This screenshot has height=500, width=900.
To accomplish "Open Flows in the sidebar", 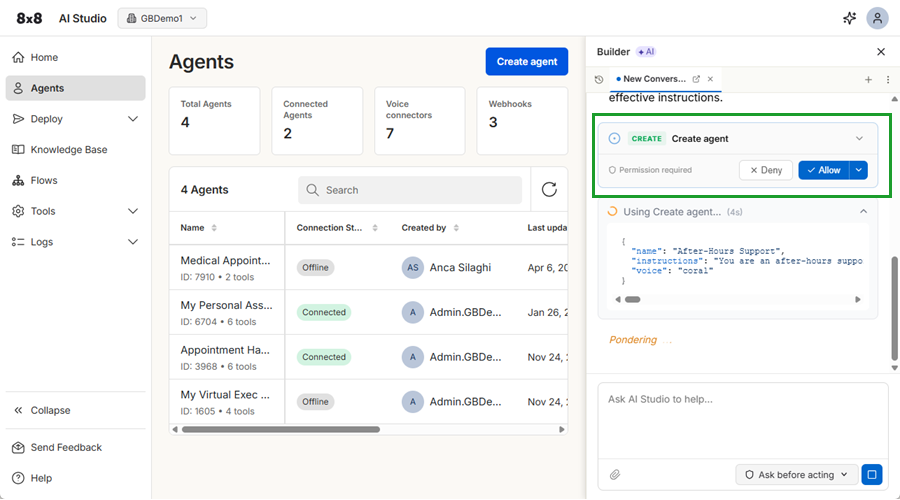I will pos(75,180).
